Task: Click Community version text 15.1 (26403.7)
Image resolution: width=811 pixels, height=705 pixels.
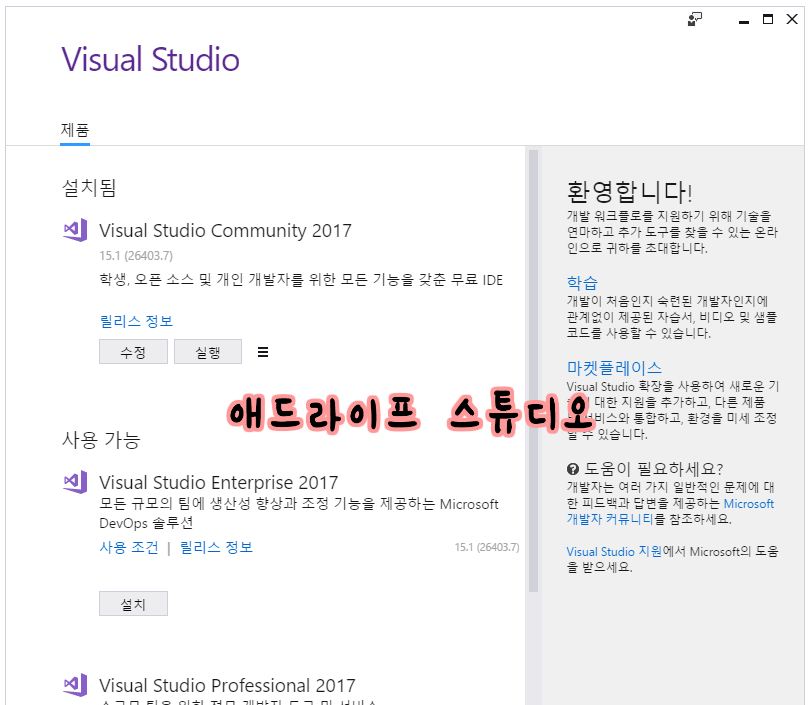Action: click(136, 256)
